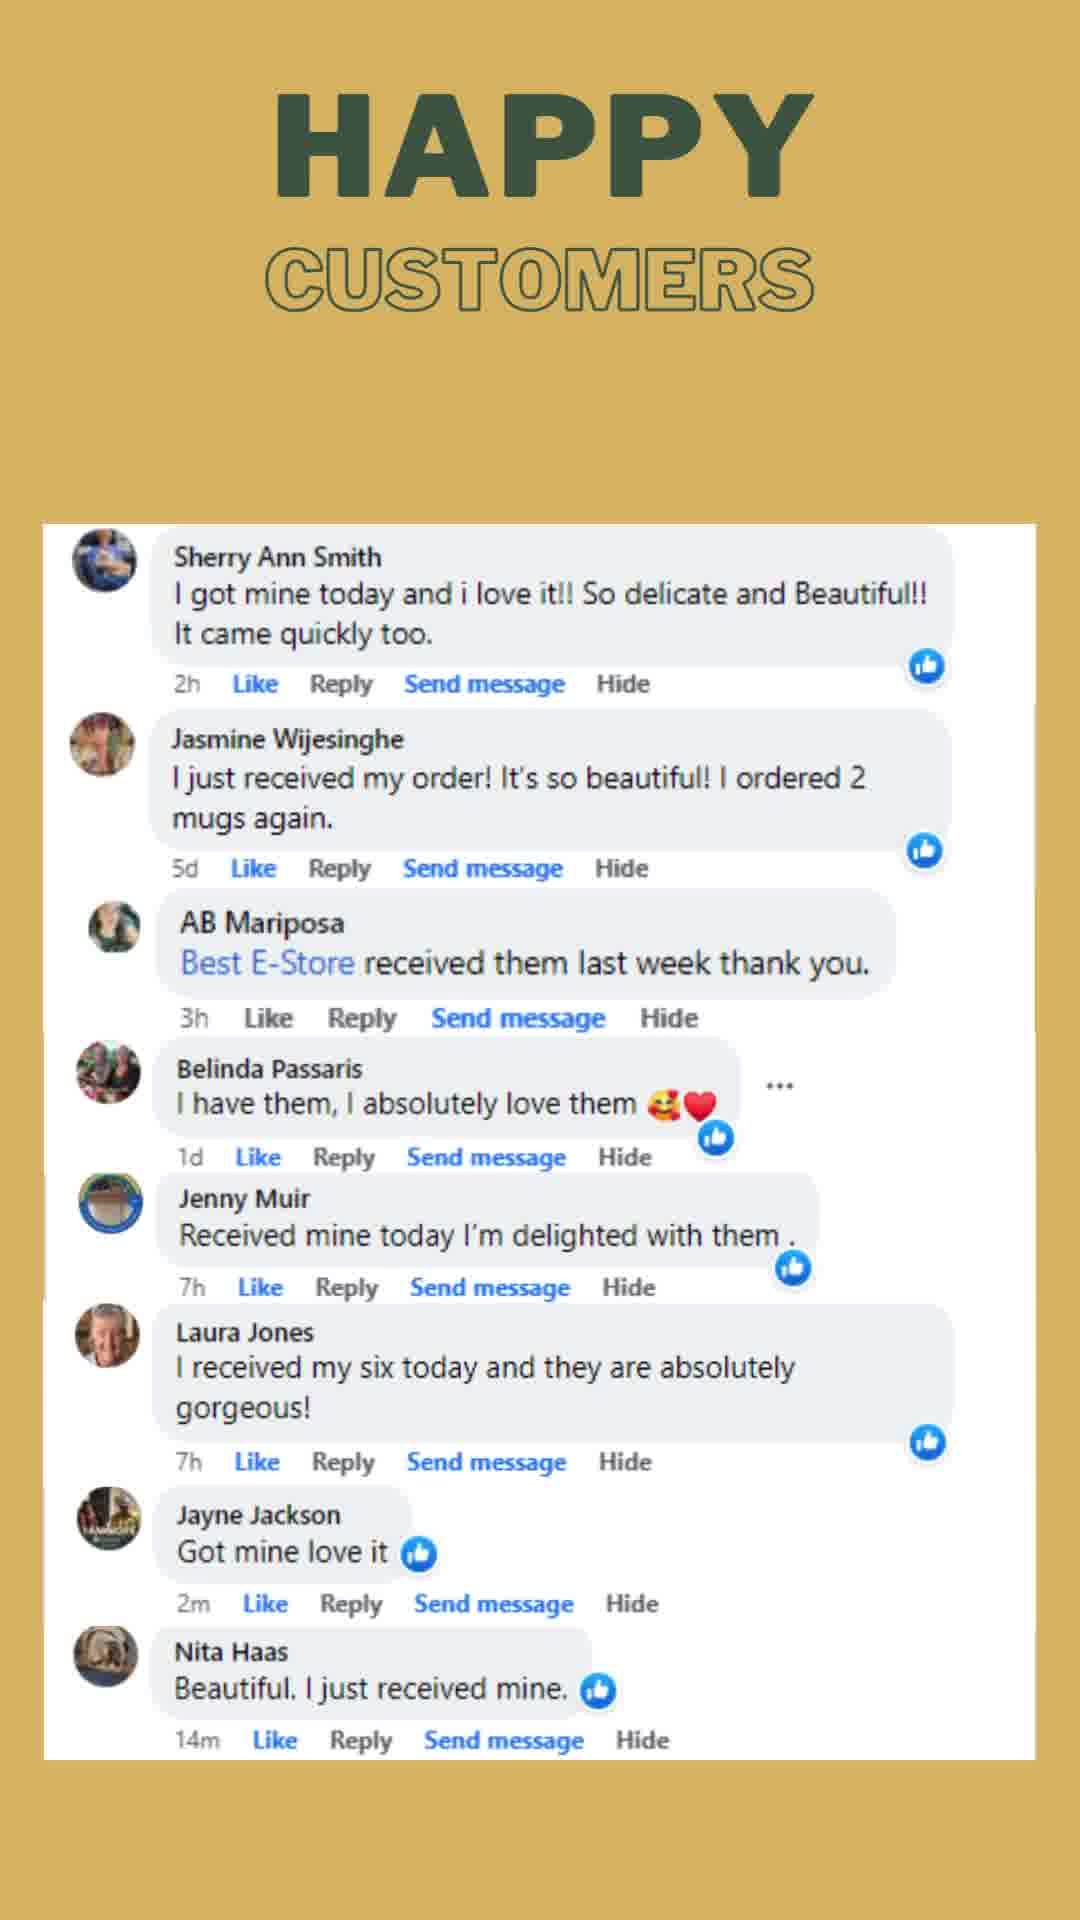The height and width of the screenshot is (1920, 1080).
Task: Send message to Laura Jones
Action: tap(486, 1462)
